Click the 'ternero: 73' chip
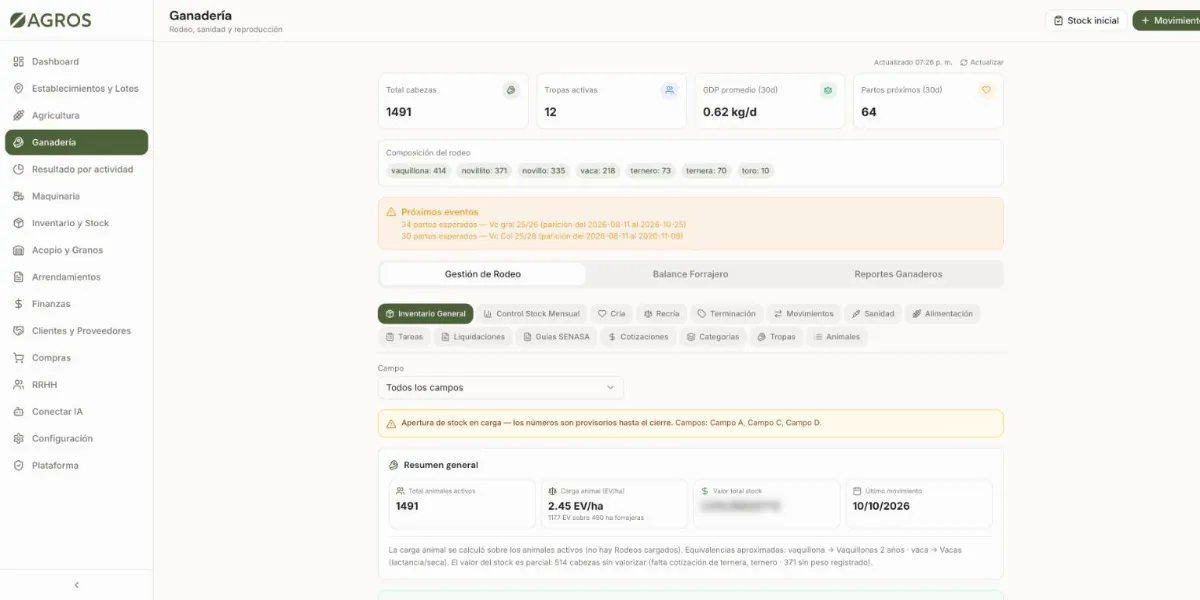This screenshot has height=600, width=1200. coord(651,171)
